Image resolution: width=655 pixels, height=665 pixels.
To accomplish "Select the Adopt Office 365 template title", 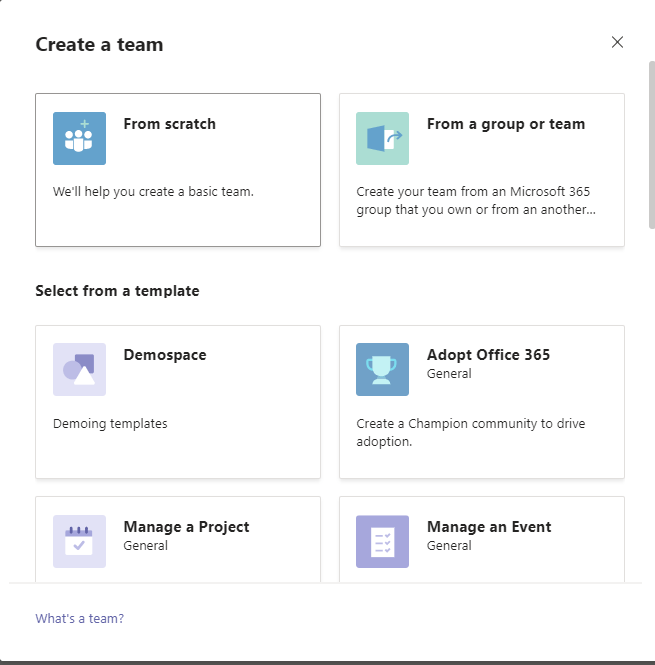I will (488, 355).
